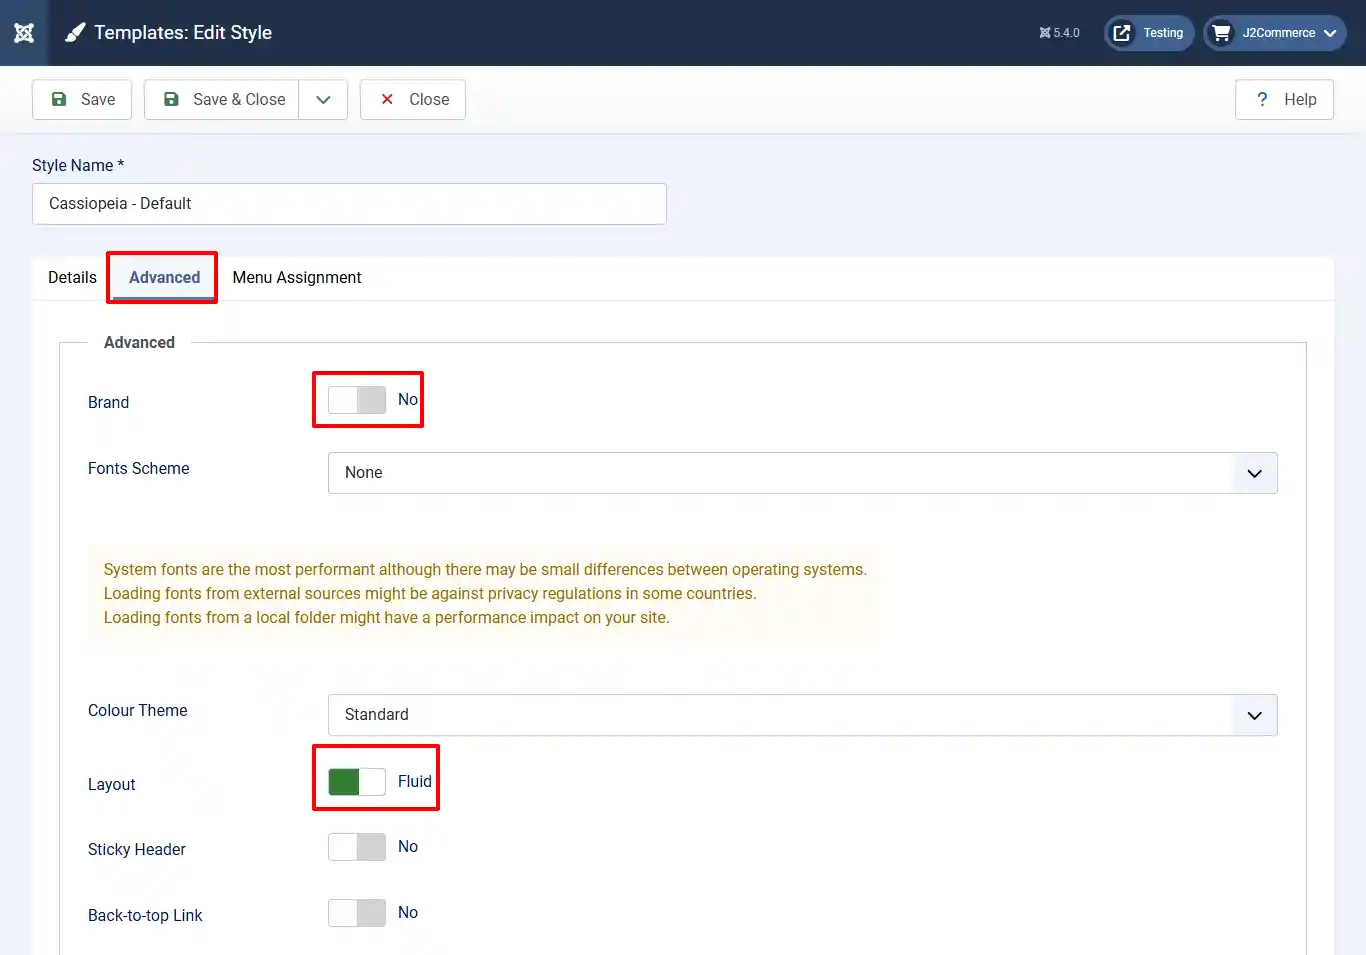Click the Close button

413,100
